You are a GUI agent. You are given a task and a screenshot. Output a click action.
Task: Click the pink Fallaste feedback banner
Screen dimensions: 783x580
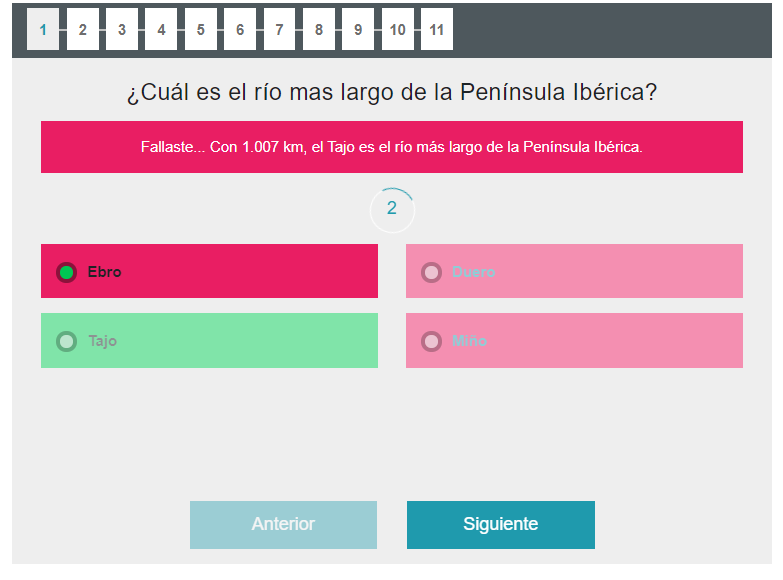click(392, 147)
